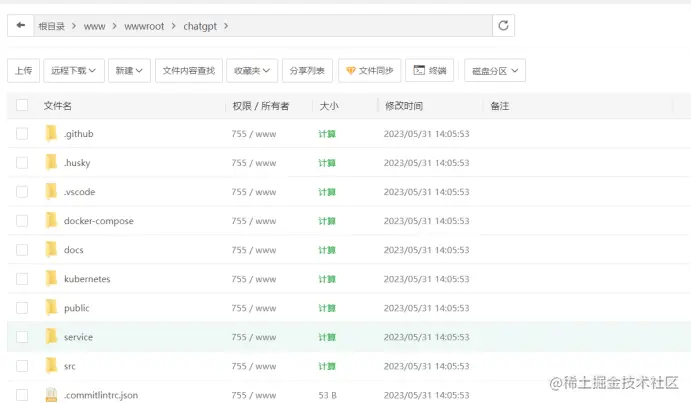
Task: Calculate size of docker-compose folder
Action: pyautogui.click(x=327, y=220)
